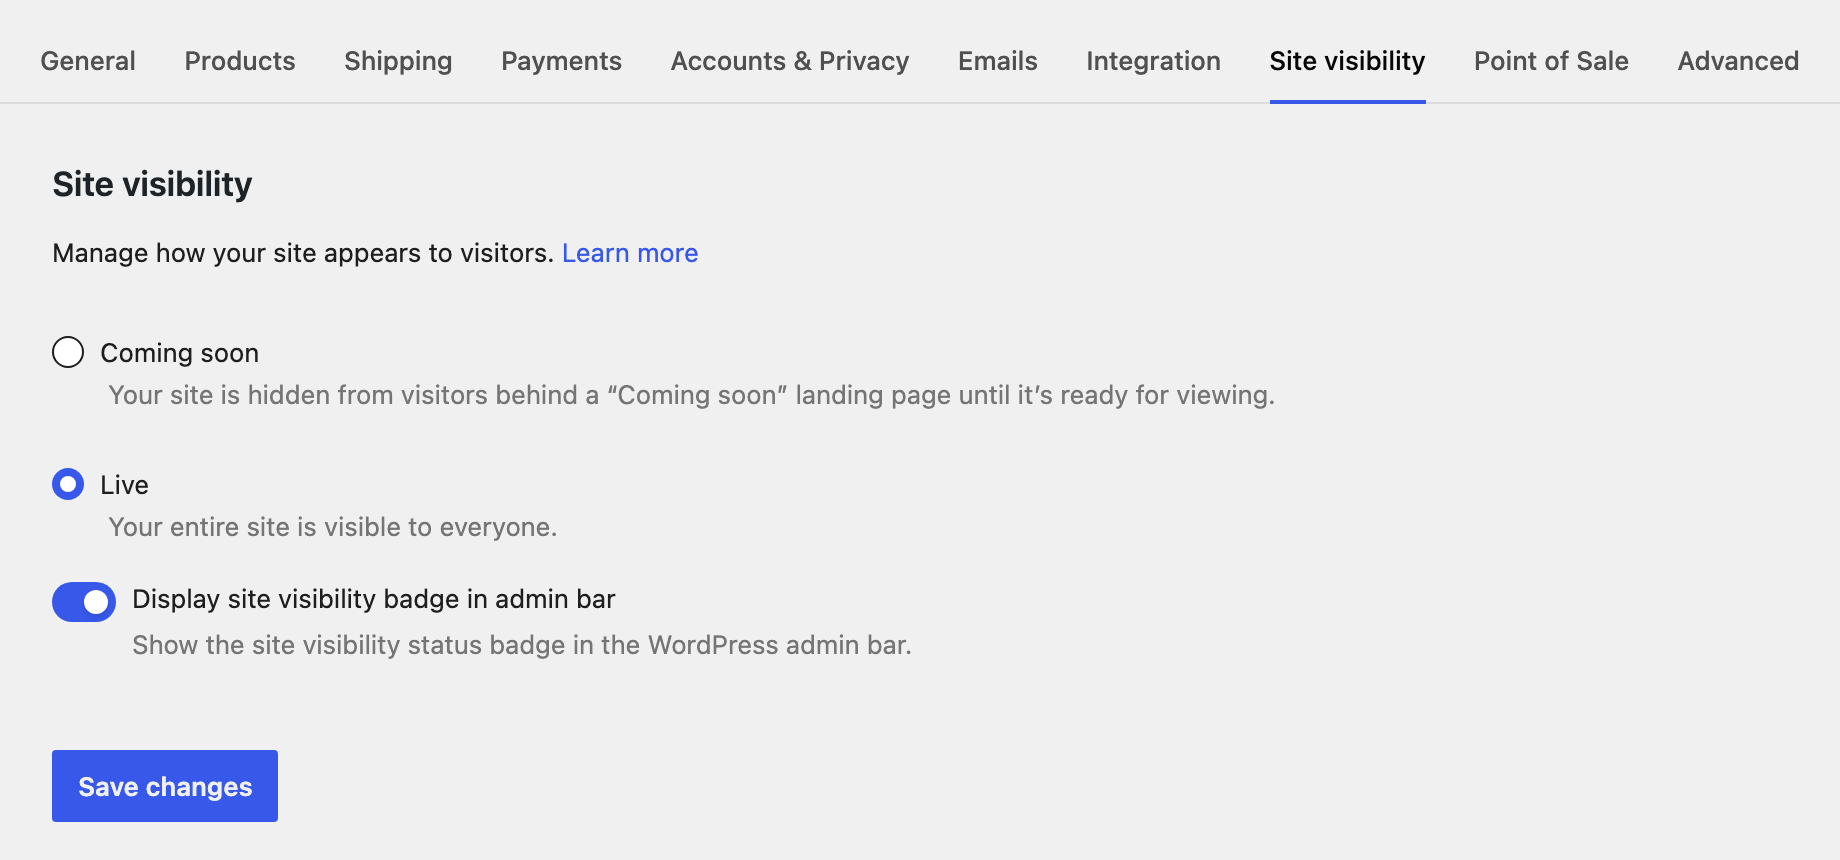Toggle the admin bar visibility badge switch
Screen dimensions: 1840x860
click(84, 602)
